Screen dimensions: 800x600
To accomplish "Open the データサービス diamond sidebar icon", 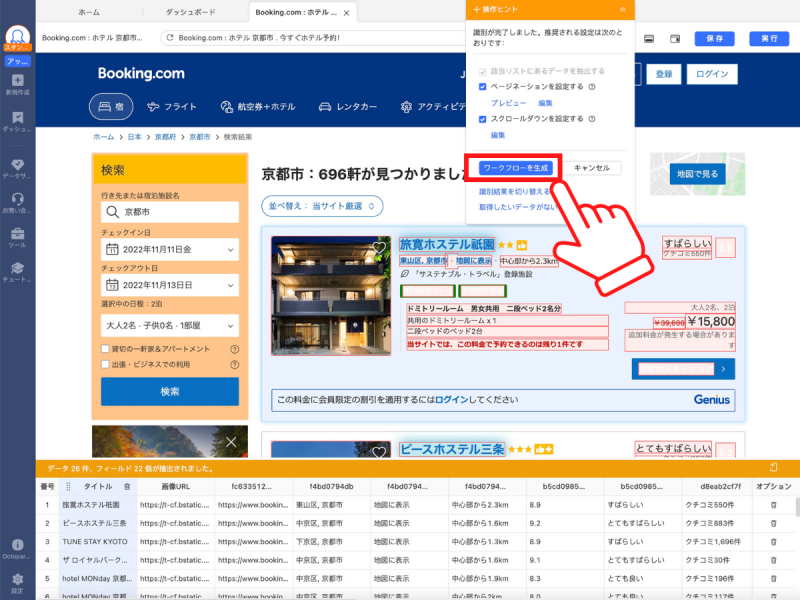I will point(17,168).
